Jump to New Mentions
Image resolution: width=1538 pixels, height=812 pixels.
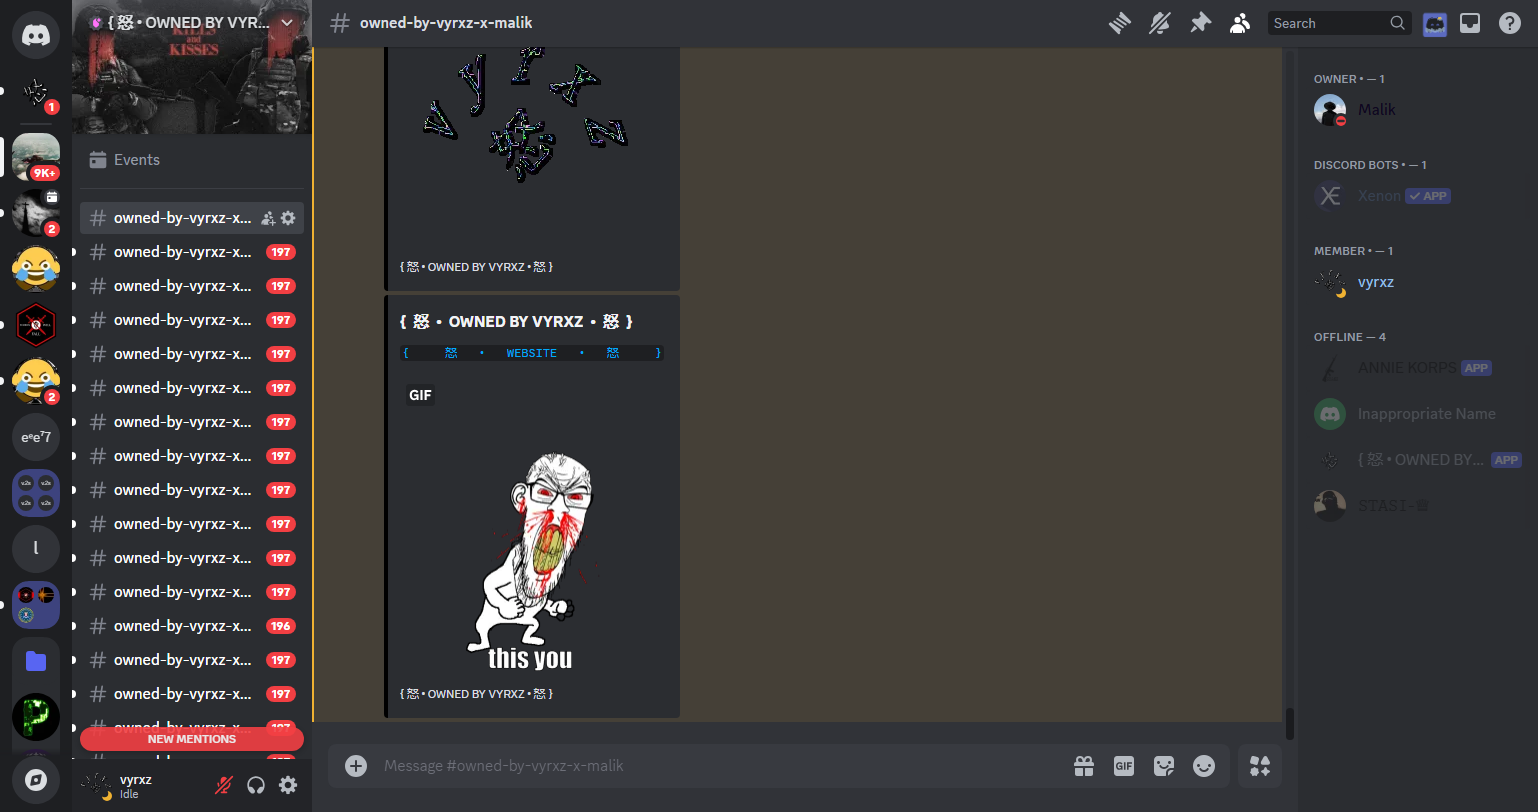point(192,739)
